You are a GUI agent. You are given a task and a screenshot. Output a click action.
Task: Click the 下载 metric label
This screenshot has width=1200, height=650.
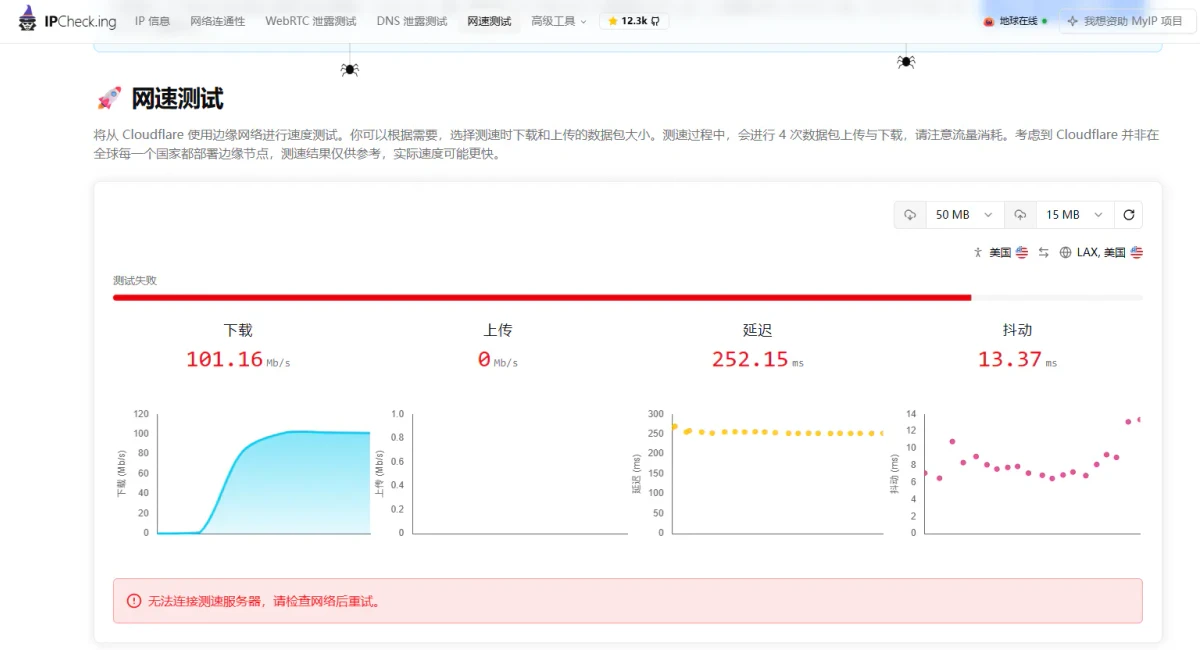point(238,330)
